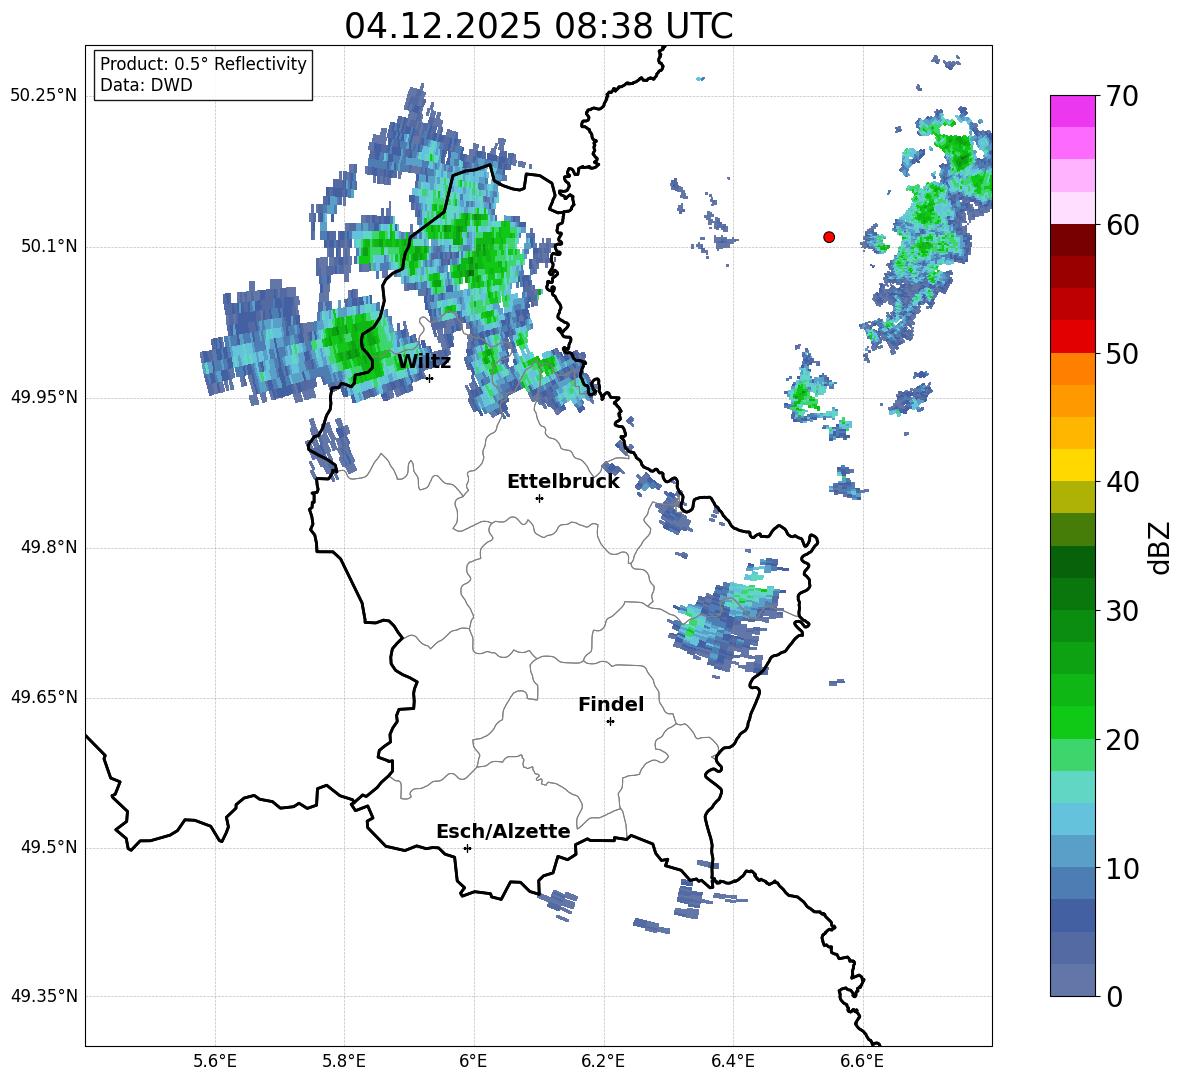Image resolution: width=1184 pixels, height=1081 pixels.
Task: Click the colorbar tick value 70
Action: [x=1122, y=96]
